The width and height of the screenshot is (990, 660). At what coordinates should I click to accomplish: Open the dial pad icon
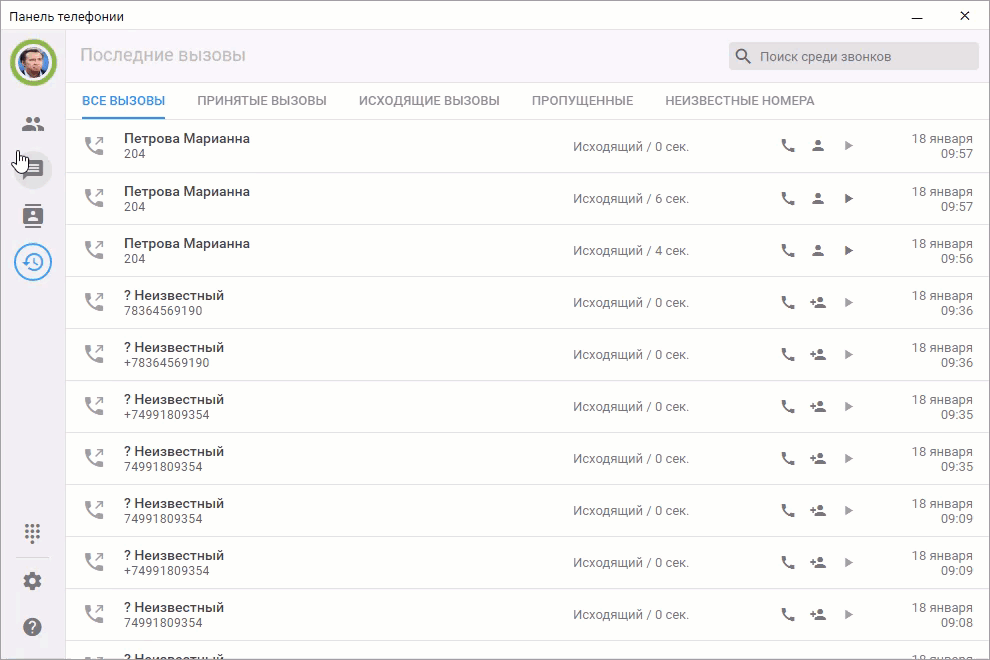tap(33, 533)
